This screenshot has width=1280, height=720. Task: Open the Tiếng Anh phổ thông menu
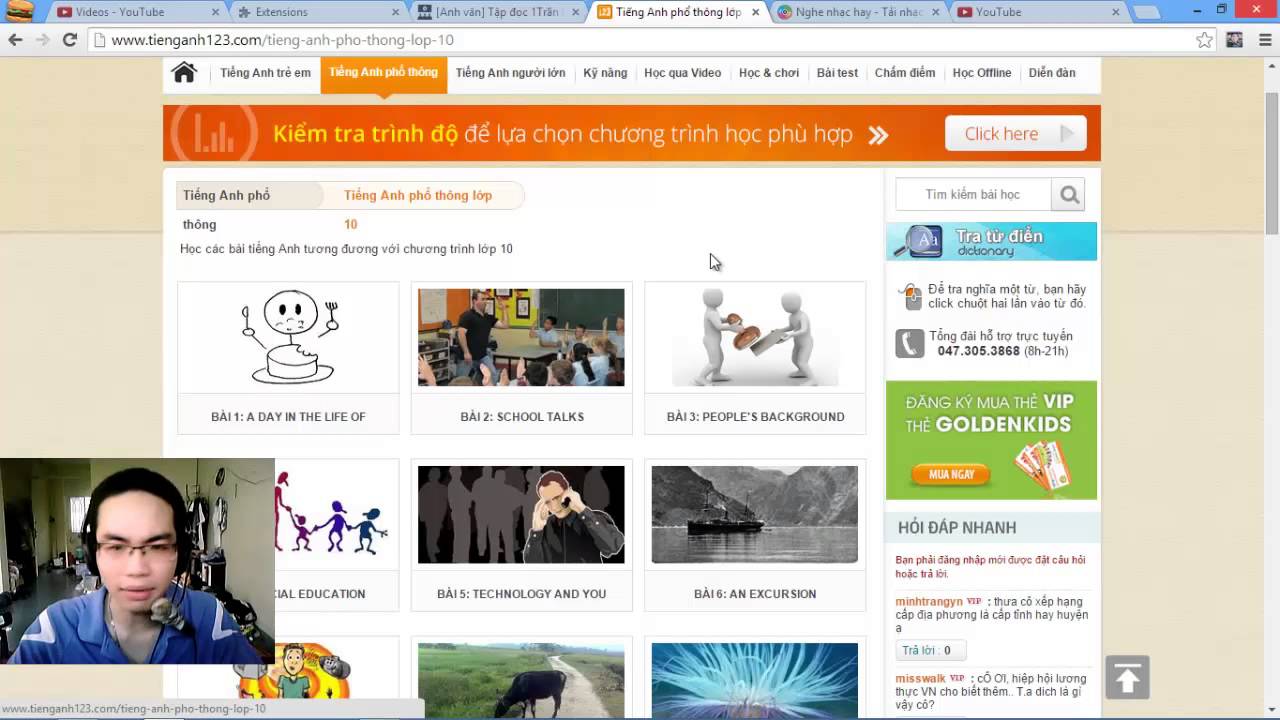(383, 73)
